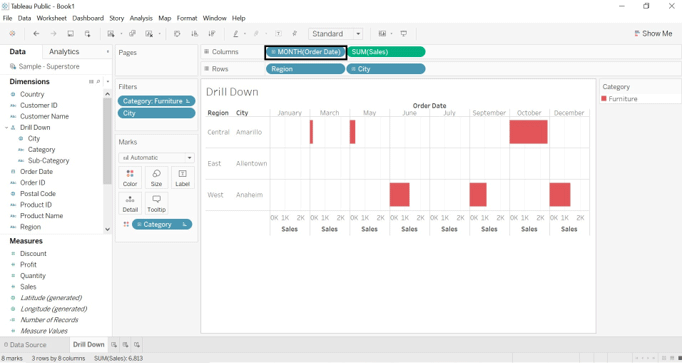Click the Highlight pen toolbar icon
Screen dimensions: 682x363
pos(236,33)
